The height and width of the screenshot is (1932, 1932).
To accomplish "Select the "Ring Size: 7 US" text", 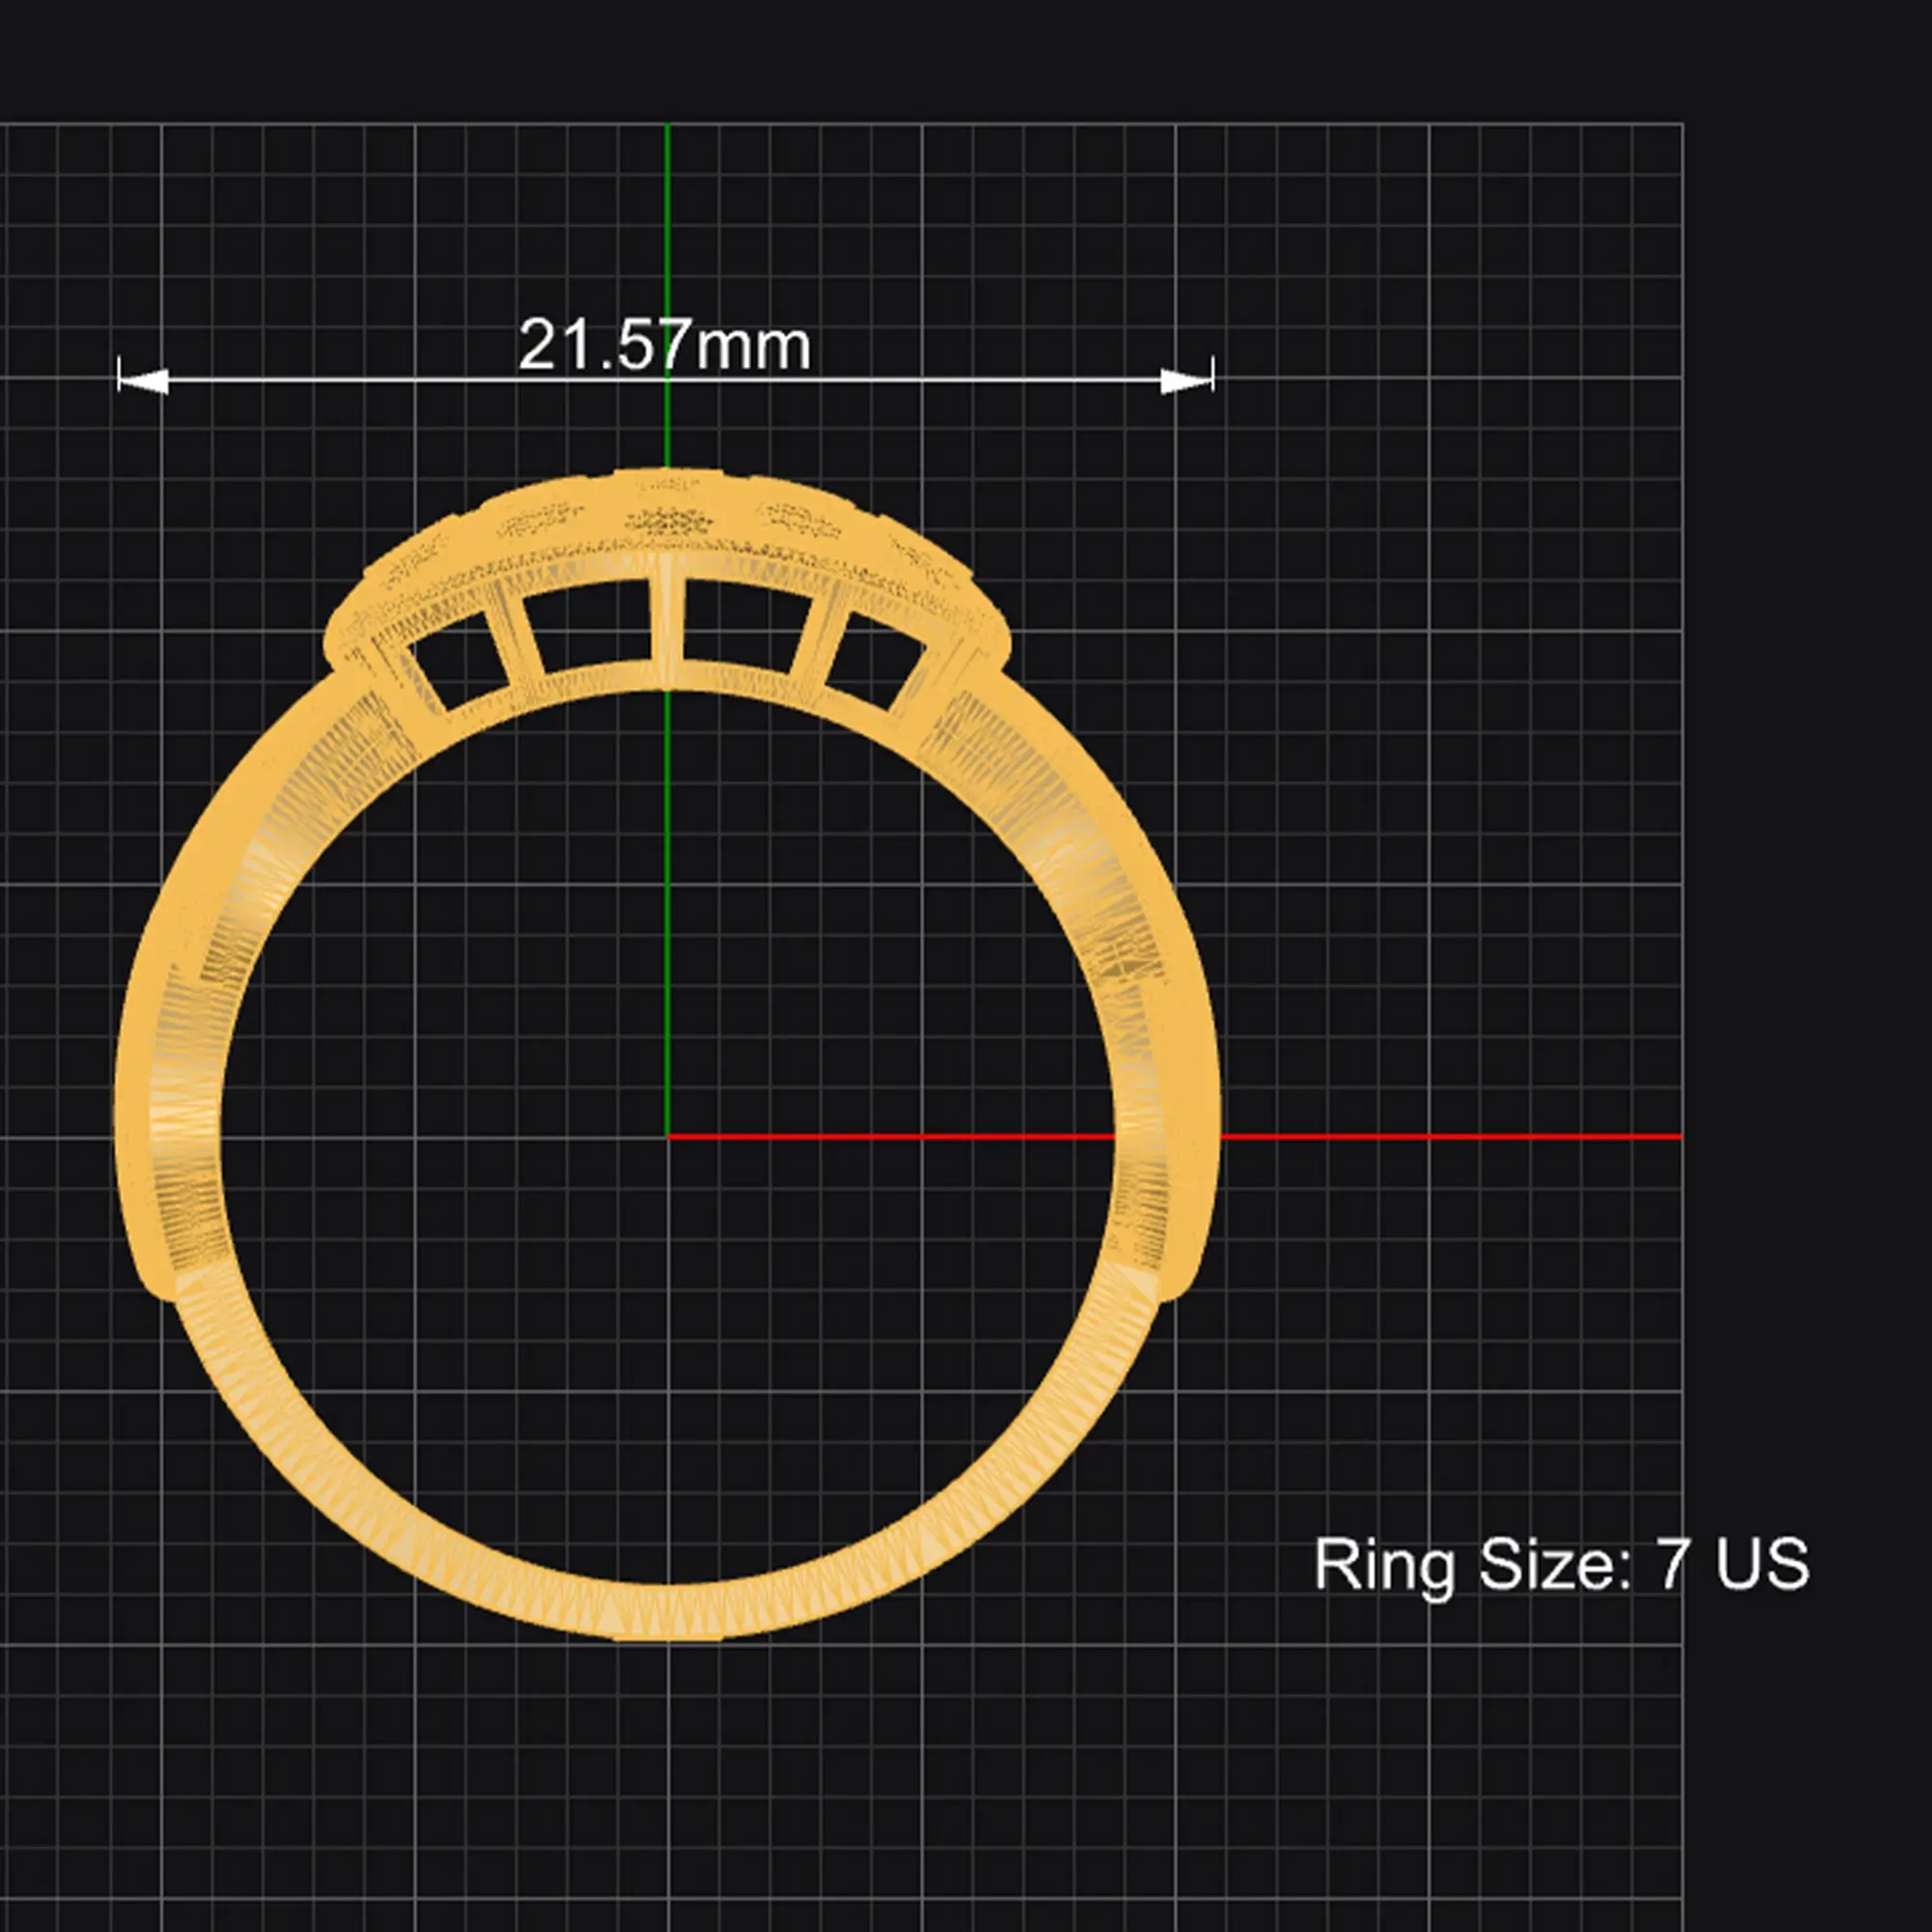I will (1561, 1563).
